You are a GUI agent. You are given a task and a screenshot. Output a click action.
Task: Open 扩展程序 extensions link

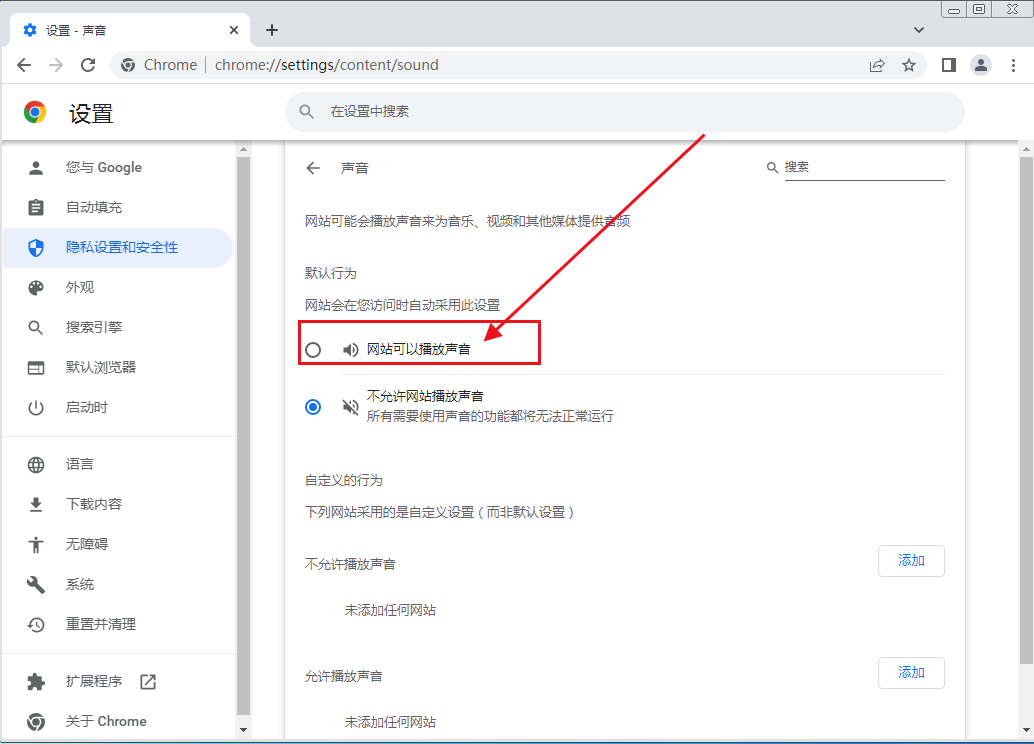[119, 681]
